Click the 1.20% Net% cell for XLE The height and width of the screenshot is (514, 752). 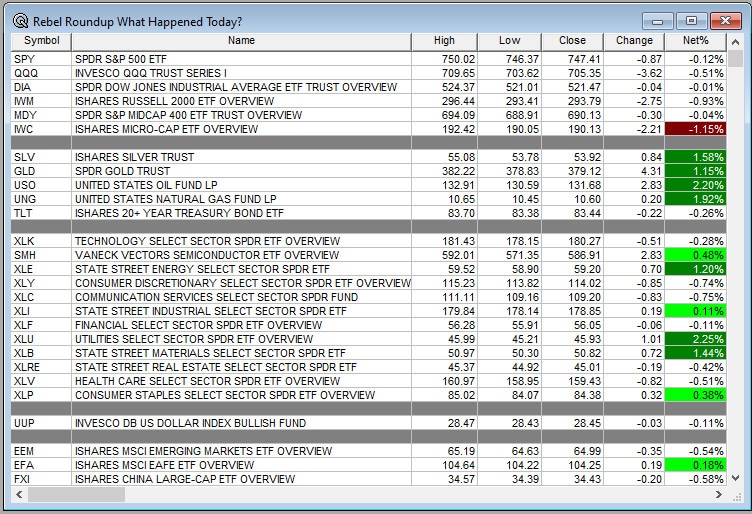pyautogui.click(x=695, y=269)
